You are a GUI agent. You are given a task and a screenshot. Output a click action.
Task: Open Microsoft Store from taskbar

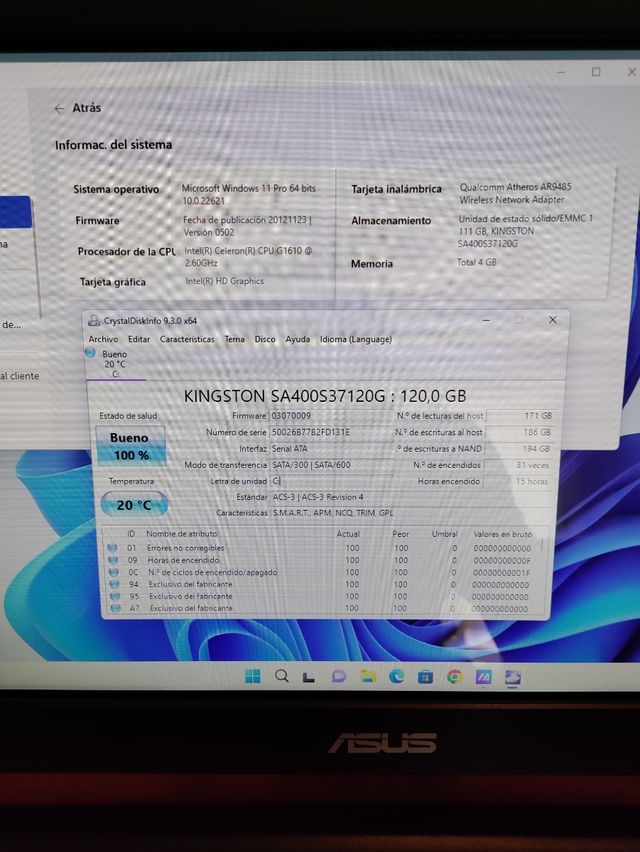(425, 676)
